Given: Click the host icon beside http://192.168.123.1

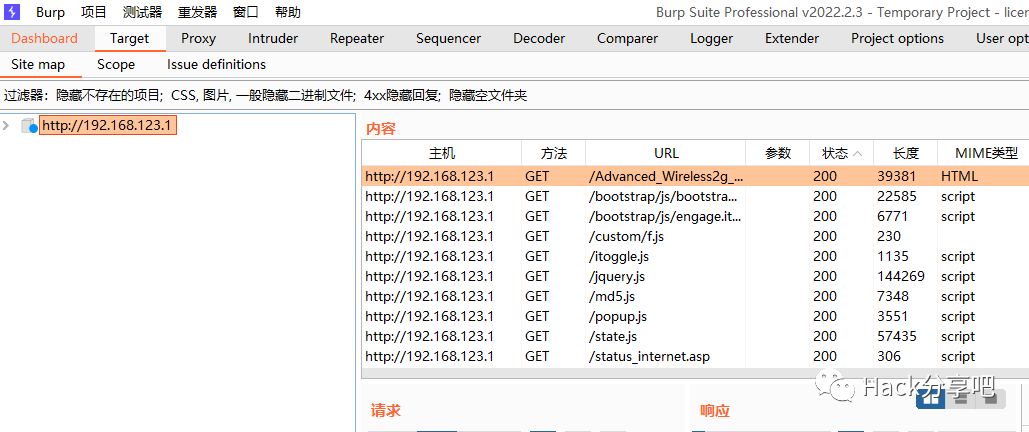Looking at the screenshot, I should point(29,125).
